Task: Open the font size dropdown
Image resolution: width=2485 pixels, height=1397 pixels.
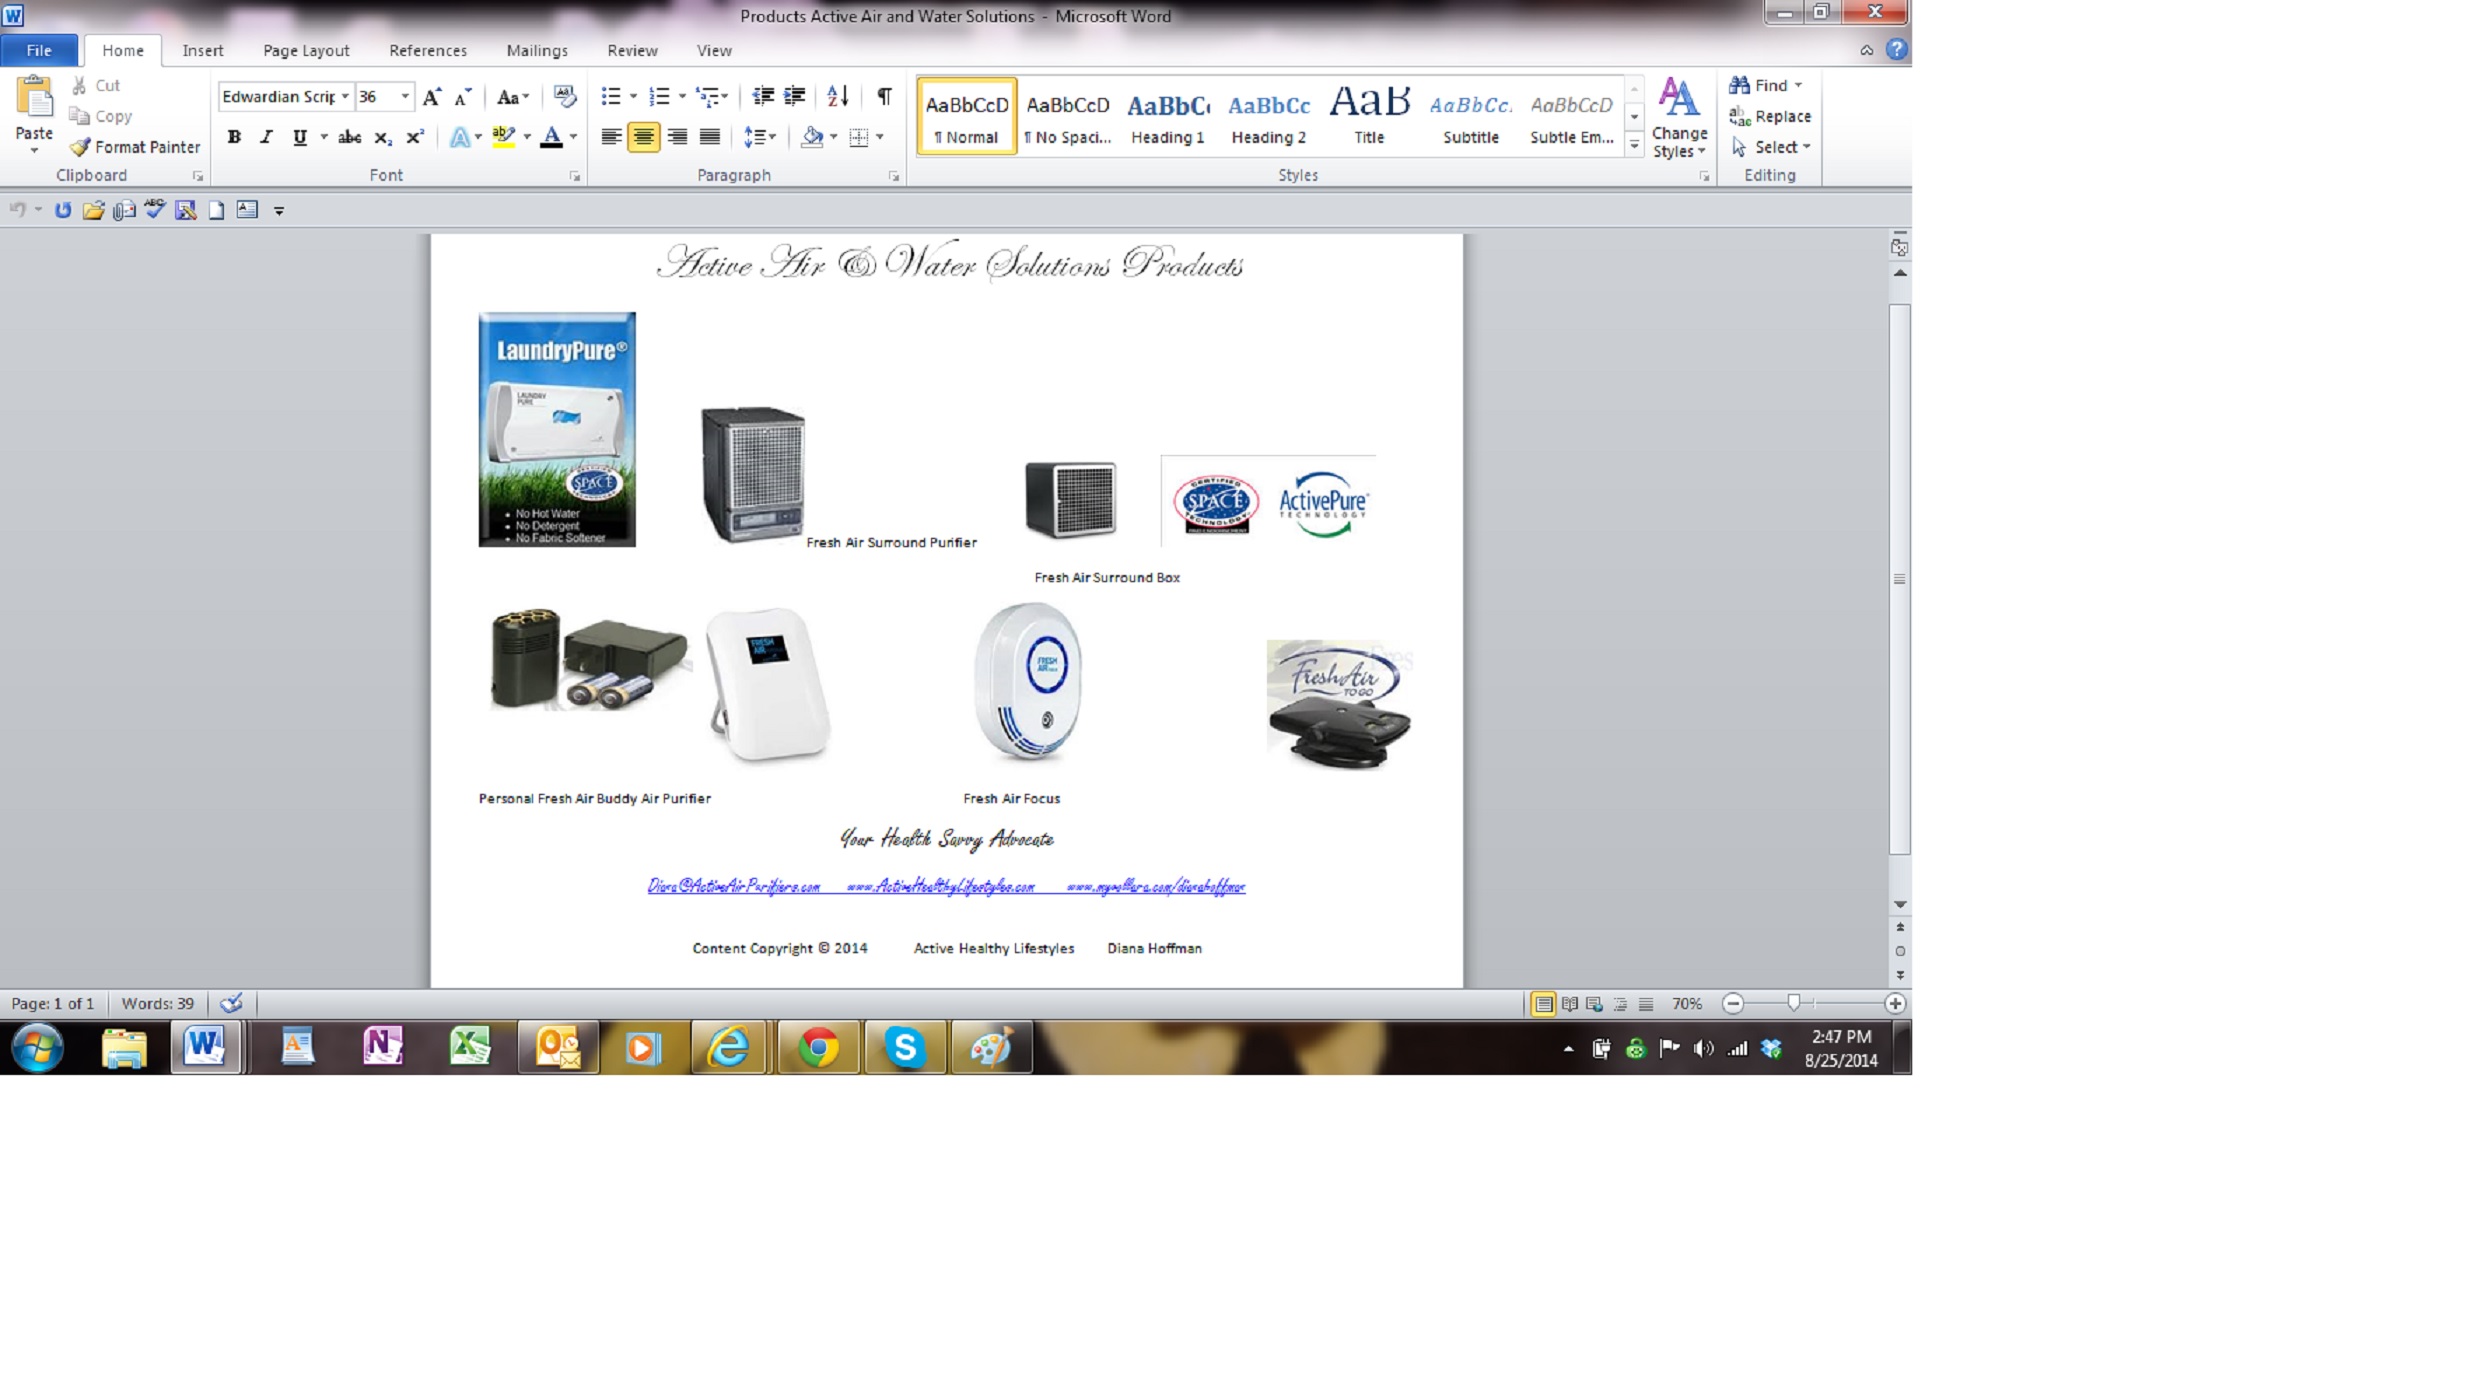Action: 405,97
